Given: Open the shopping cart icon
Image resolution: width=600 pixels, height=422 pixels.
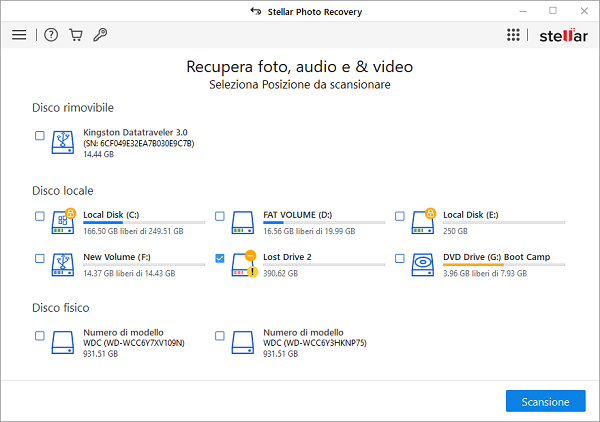Looking at the screenshot, I should click(x=76, y=35).
